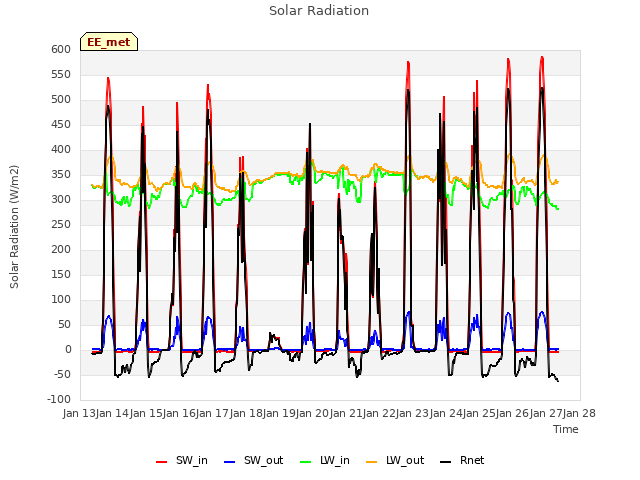Click the -50 y-axis tick label

click(62, 374)
